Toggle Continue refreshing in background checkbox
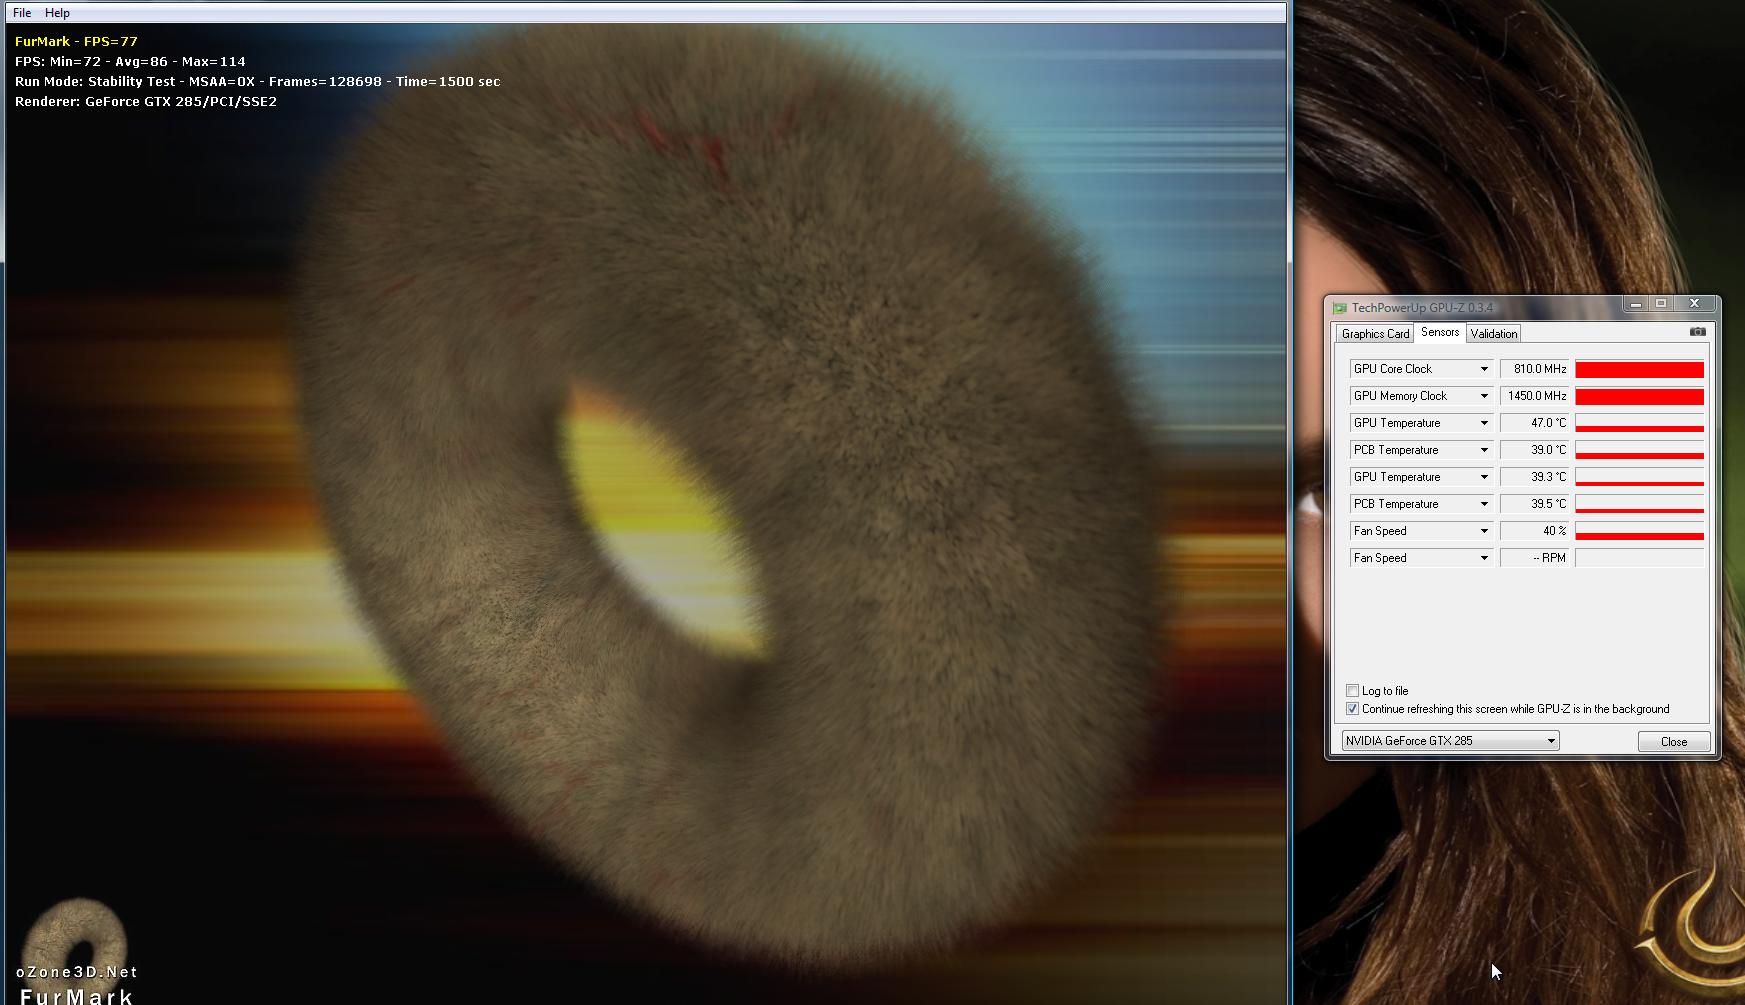Screen dimensions: 1745x1005 [x=1352, y=709]
